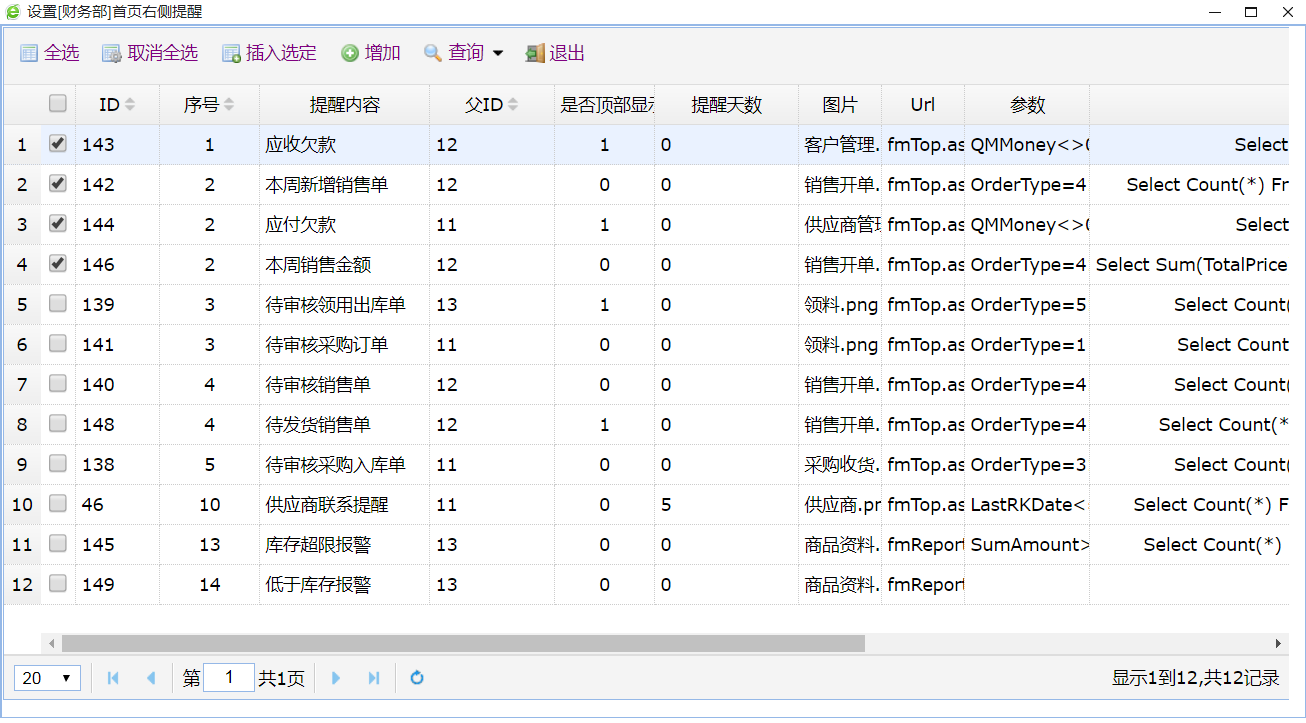Click the 退出 (exit) door icon
The image size is (1306, 723).
click(535, 54)
